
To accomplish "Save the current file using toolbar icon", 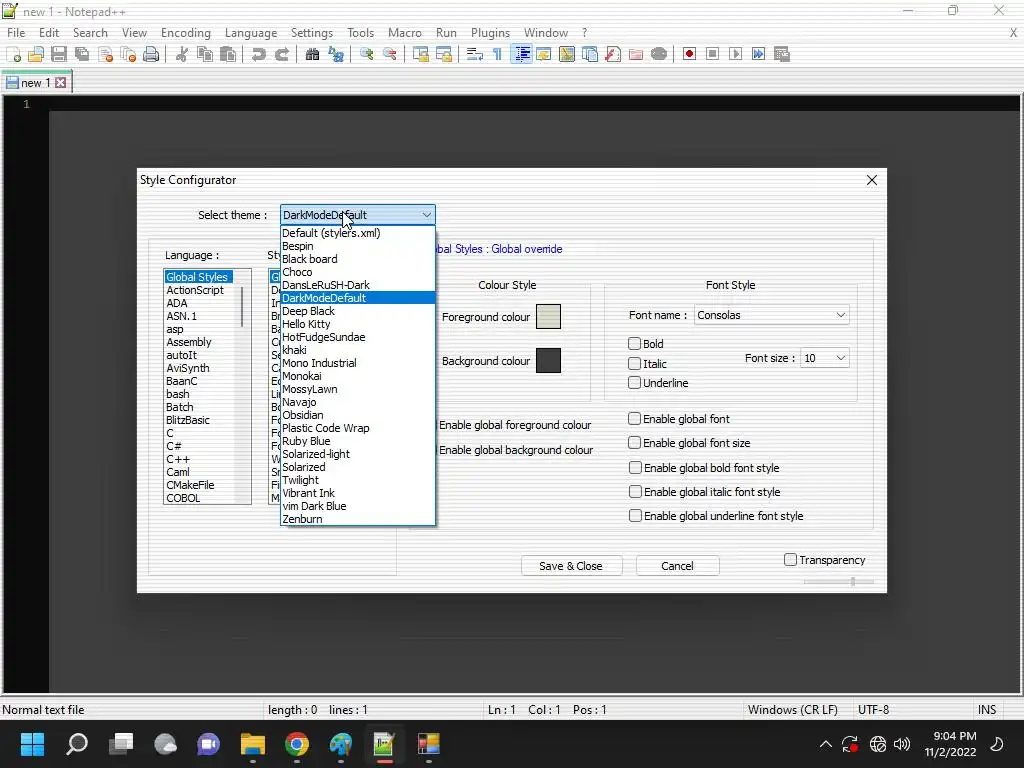I will pyautogui.click(x=59, y=54).
